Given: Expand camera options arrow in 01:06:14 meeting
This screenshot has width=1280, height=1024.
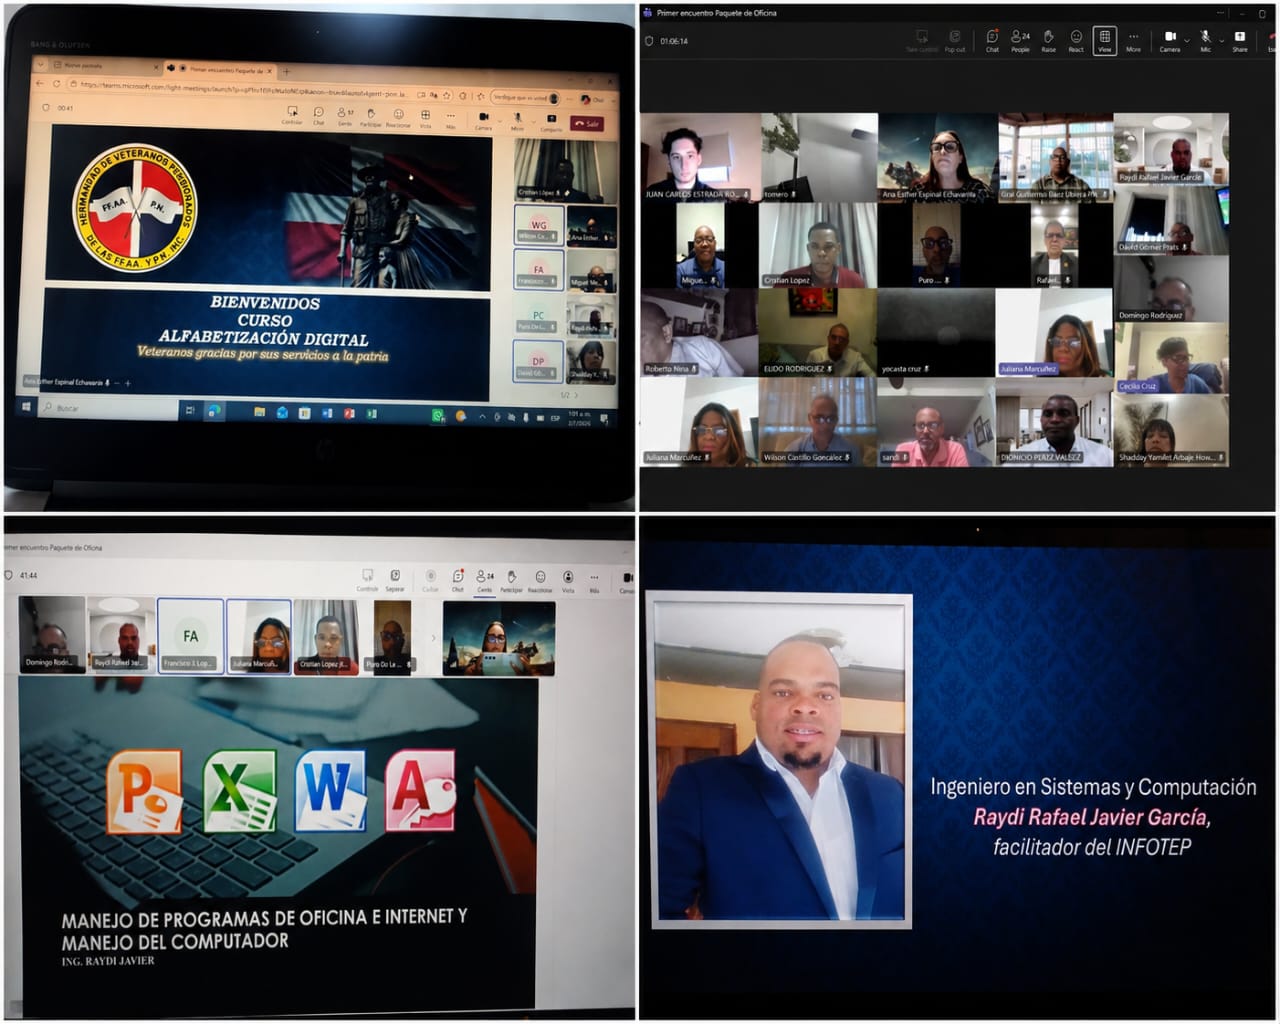Looking at the screenshot, I should (x=1187, y=40).
